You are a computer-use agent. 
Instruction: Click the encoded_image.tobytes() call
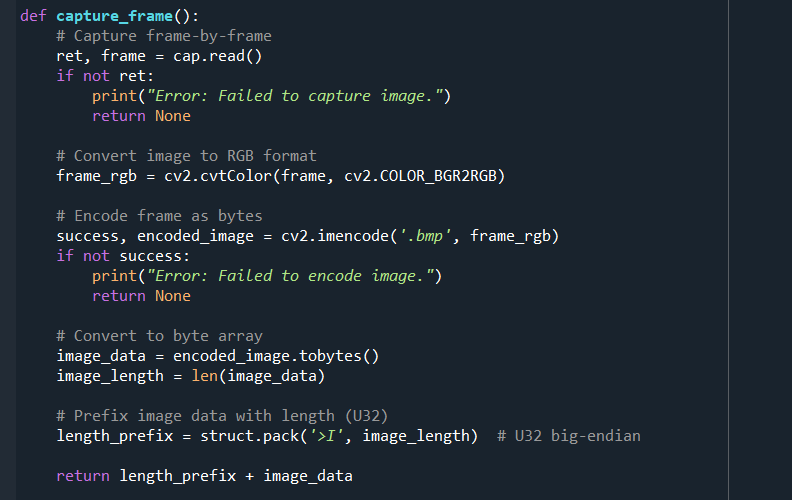coord(276,356)
